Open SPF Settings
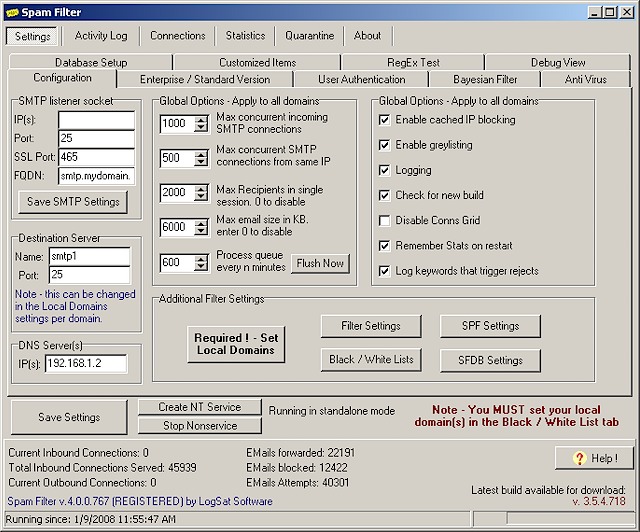 click(490, 326)
